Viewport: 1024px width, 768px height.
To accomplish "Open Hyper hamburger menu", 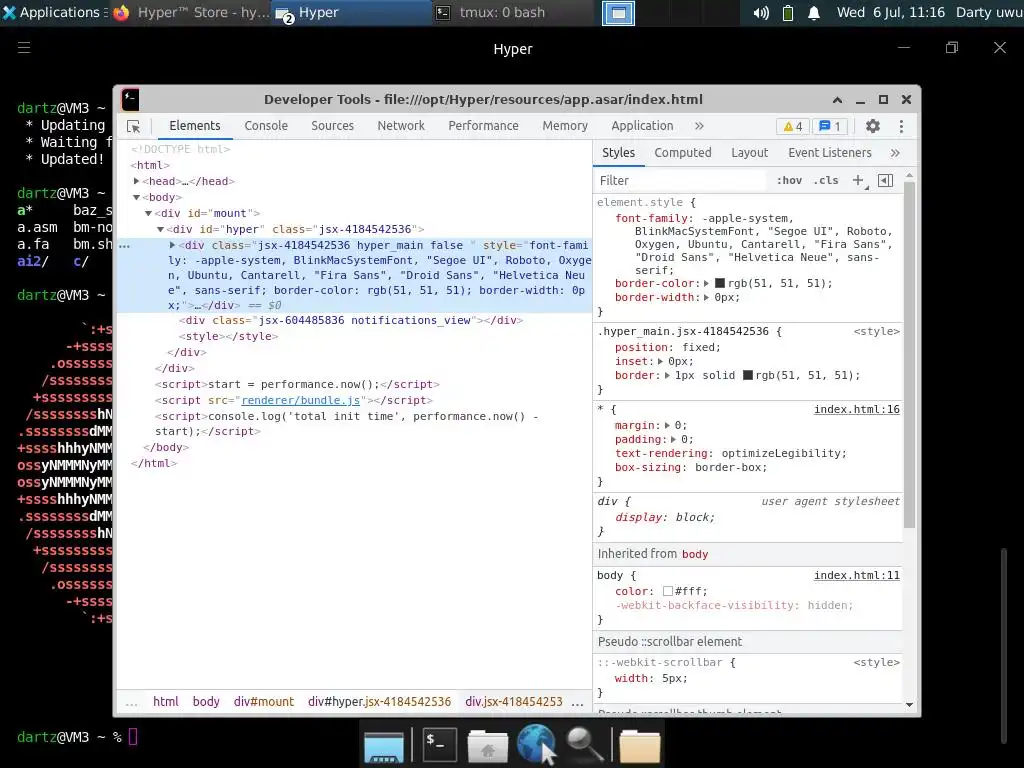I will [24, 48].
